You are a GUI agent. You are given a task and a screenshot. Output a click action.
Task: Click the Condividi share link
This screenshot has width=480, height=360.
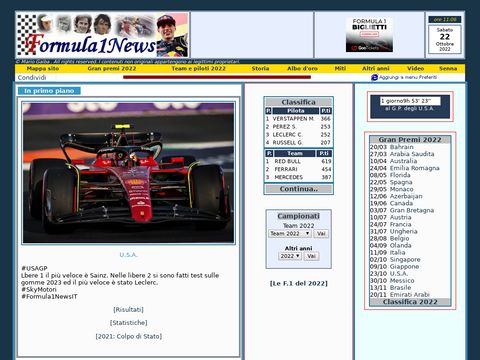pos(32,78)
